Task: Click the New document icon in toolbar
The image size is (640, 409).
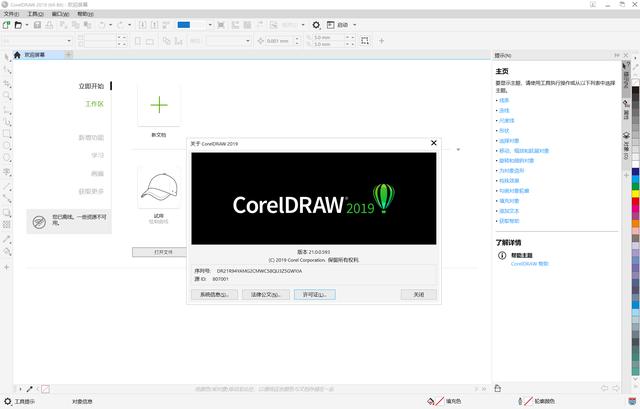Action: (6, 25)
